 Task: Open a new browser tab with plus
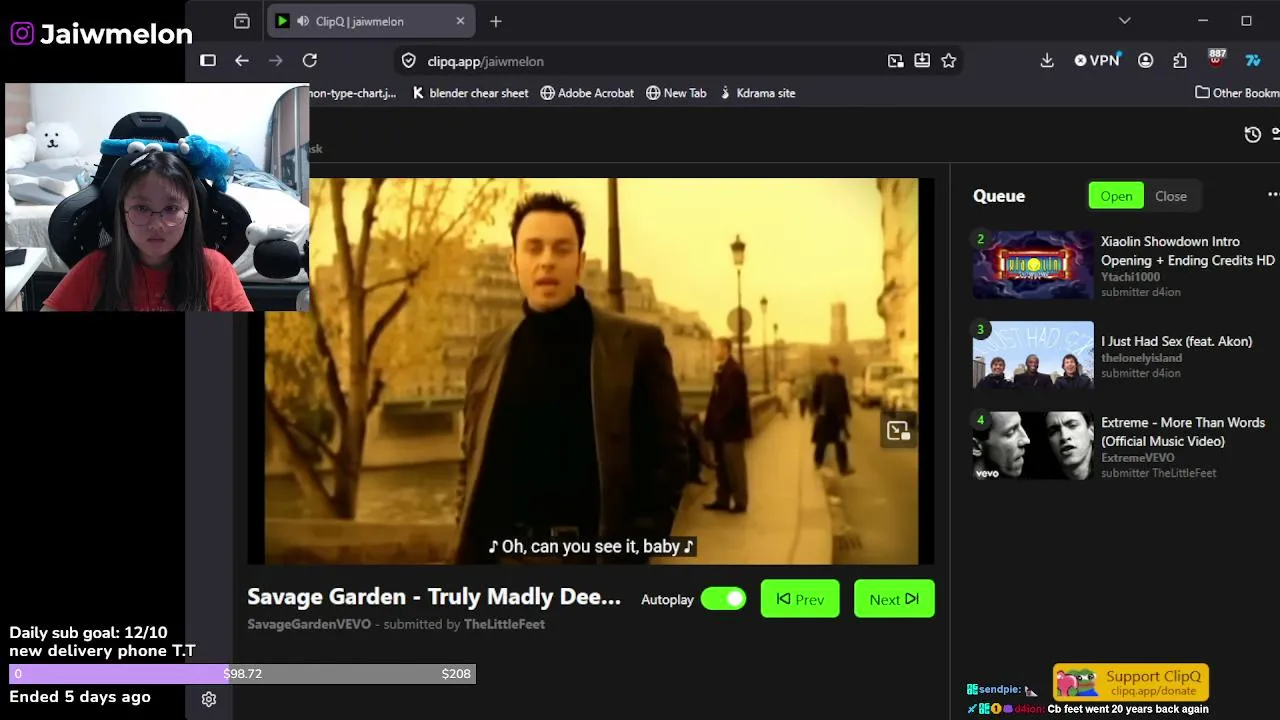pos(496,21)
